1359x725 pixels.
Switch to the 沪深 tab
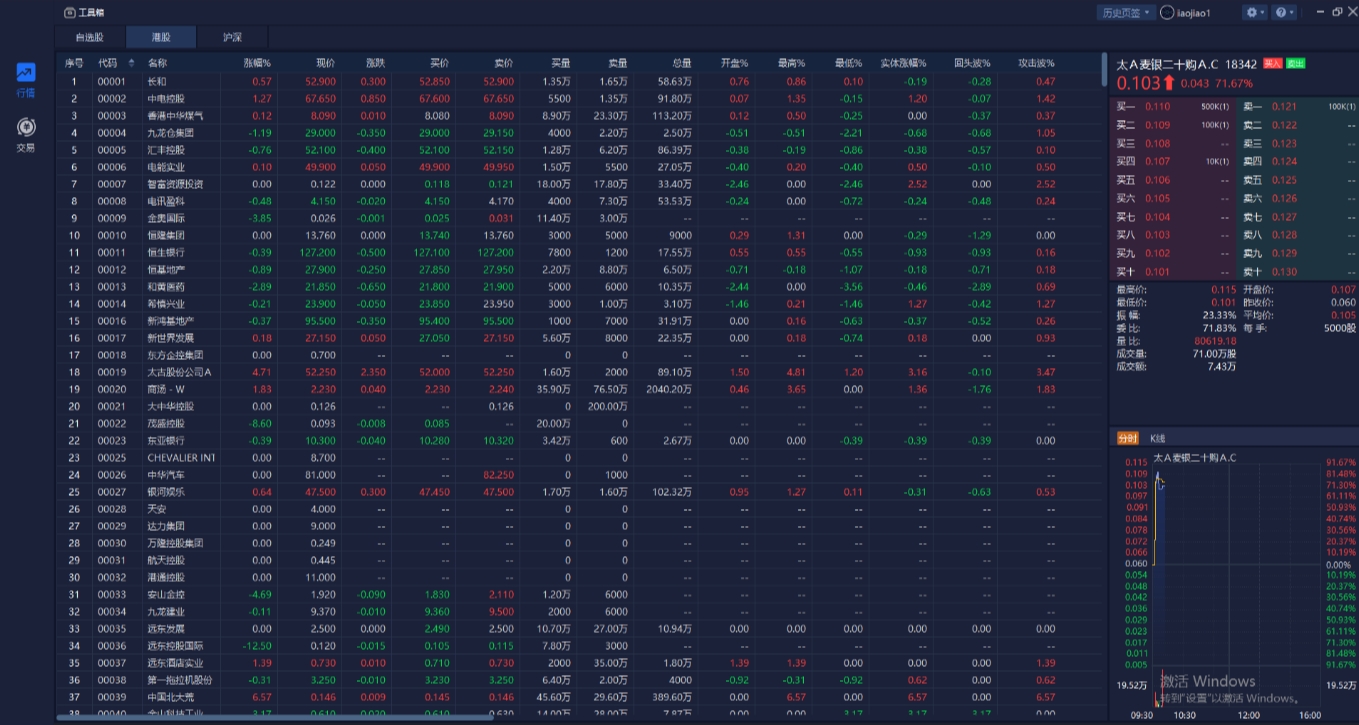[232, 37]
